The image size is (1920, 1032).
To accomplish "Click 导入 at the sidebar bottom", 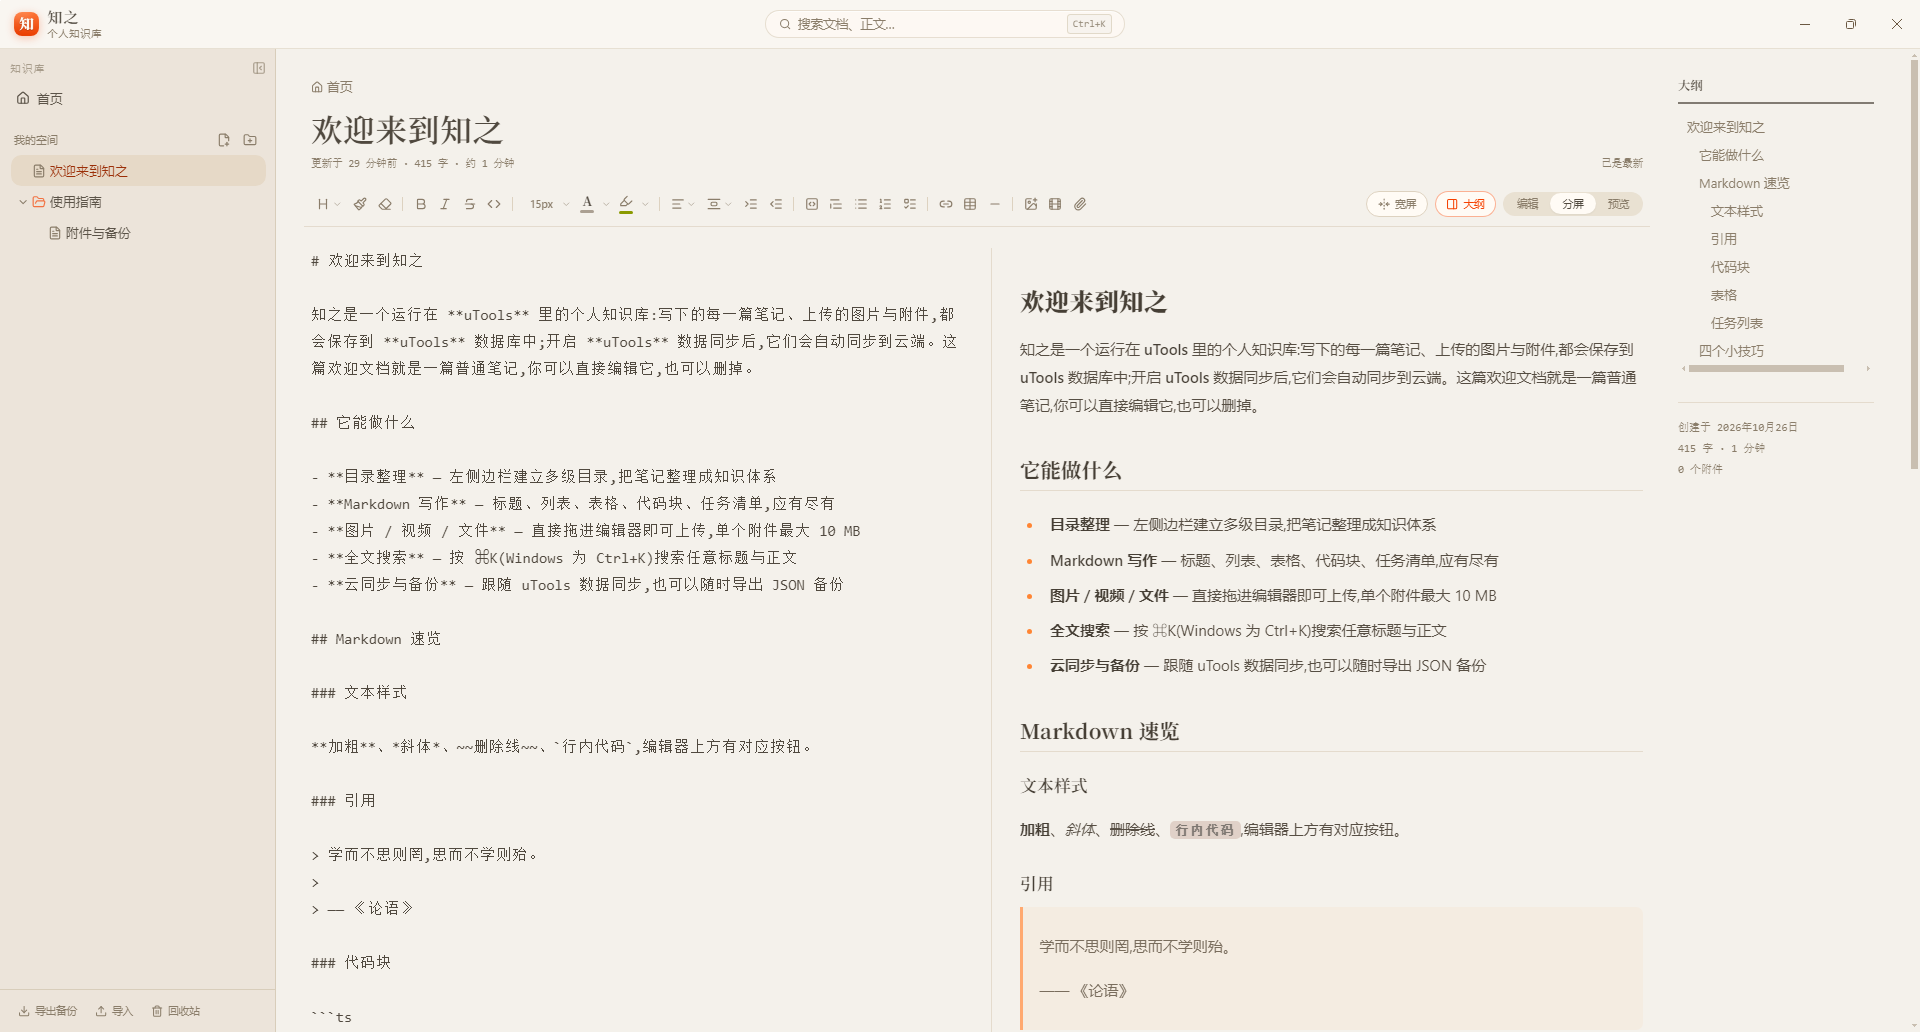I will pyautogui.click(x=114, y=1011).
